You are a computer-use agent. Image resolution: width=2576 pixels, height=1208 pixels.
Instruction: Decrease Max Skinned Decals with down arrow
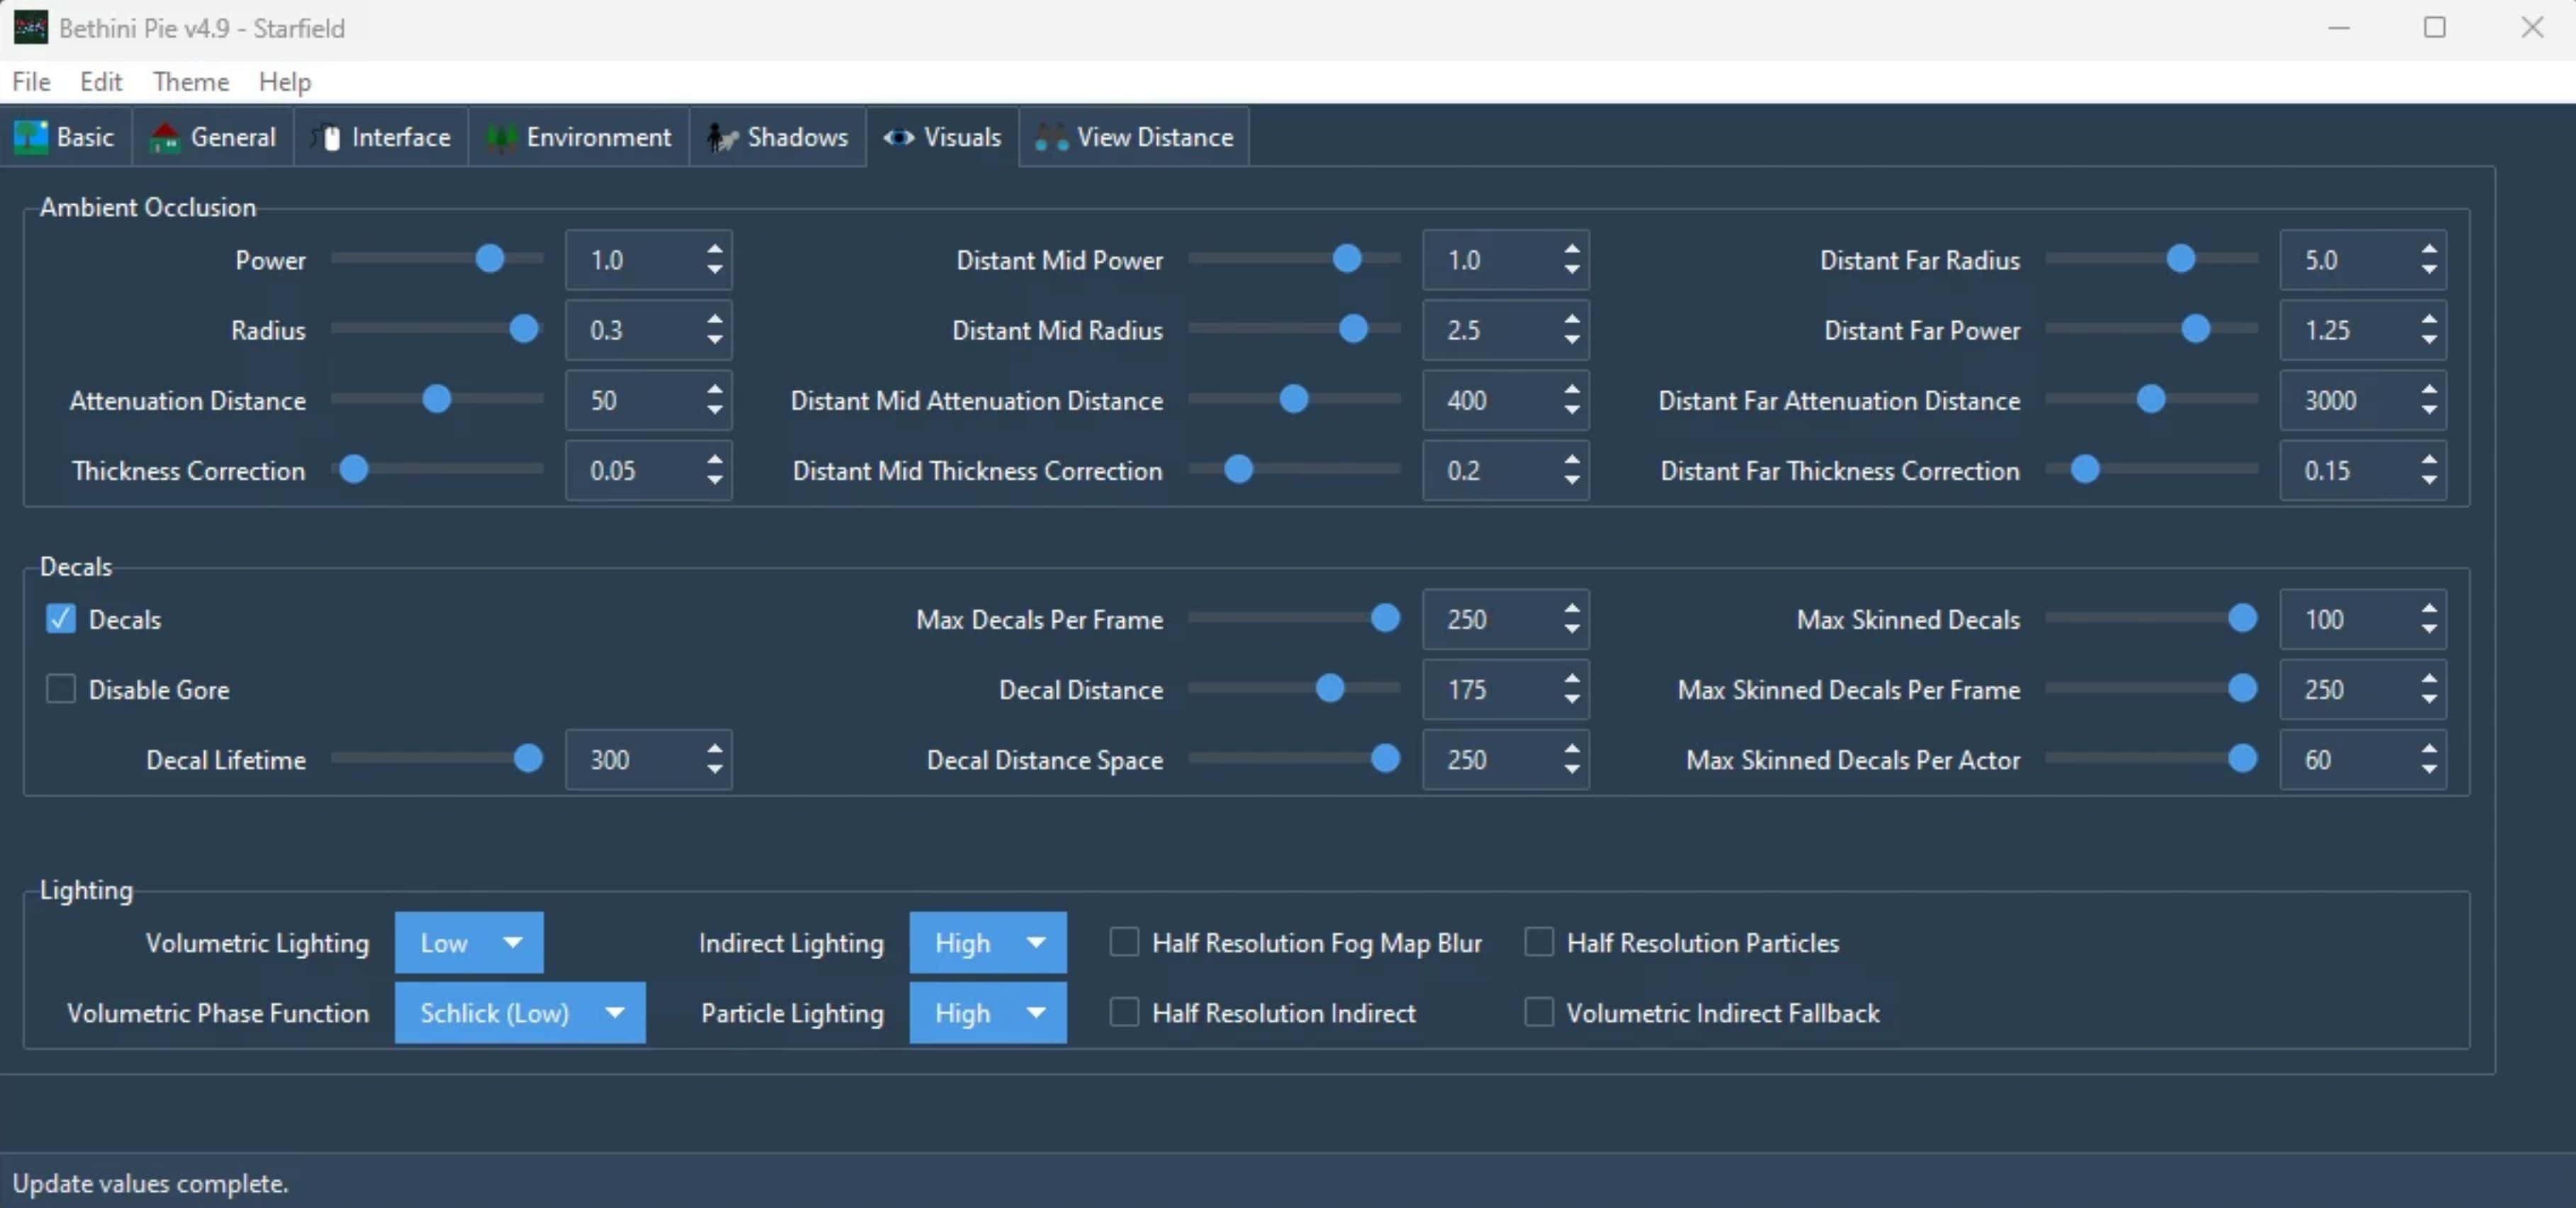tap(2429, 630)
